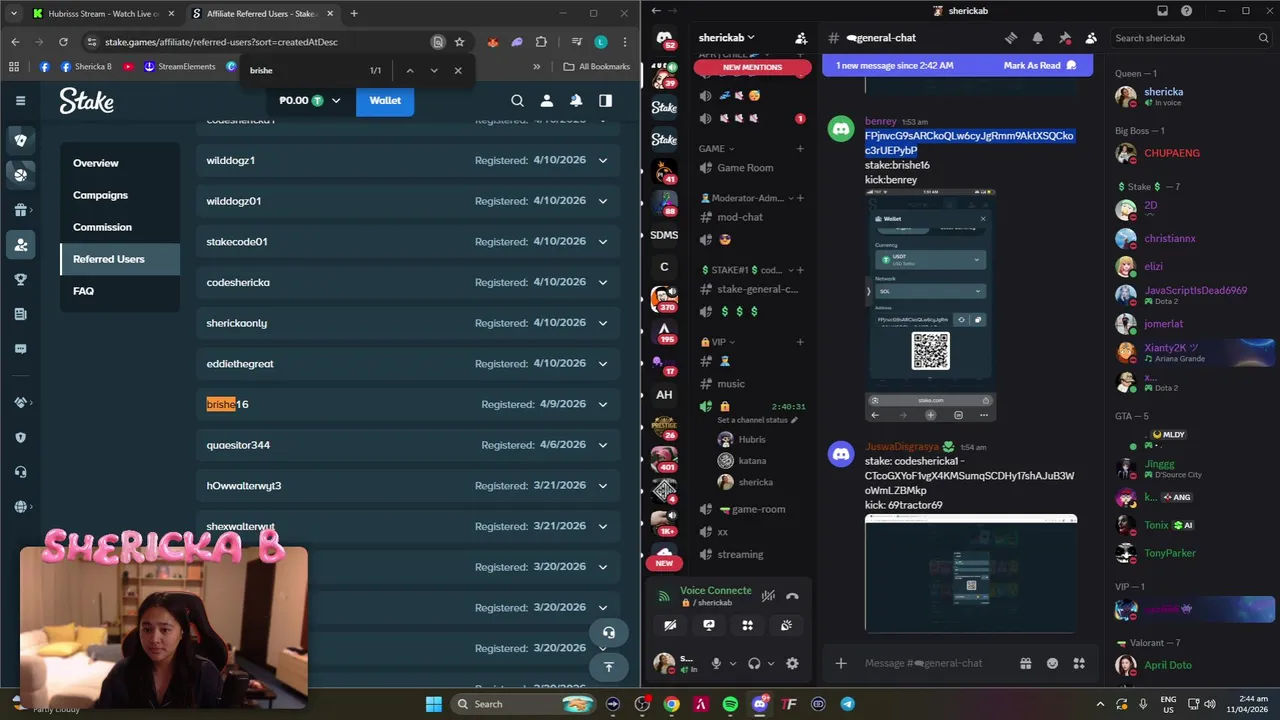
Task: Bookmark this page with star icon
Action: click(459, 42)
